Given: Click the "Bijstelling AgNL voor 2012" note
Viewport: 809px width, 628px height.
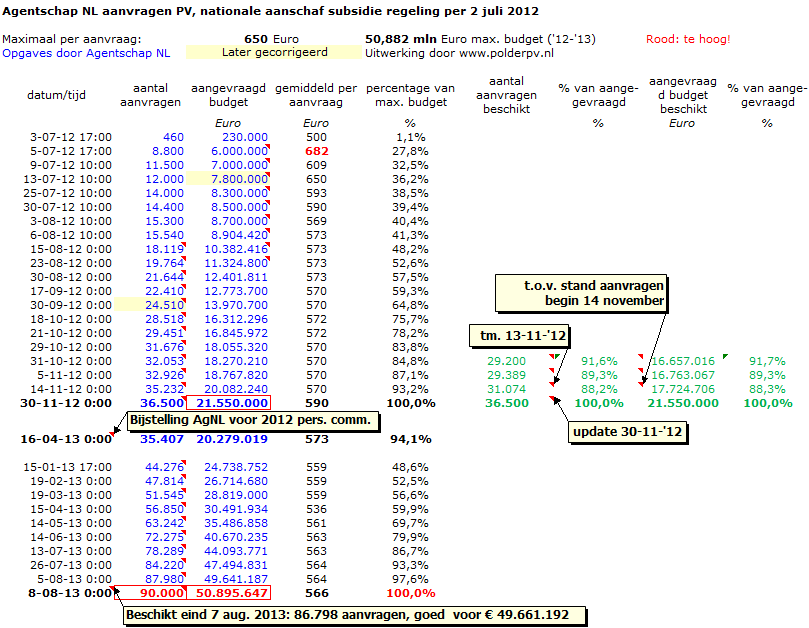Looking at the screenshot, I should click(250, 419).
